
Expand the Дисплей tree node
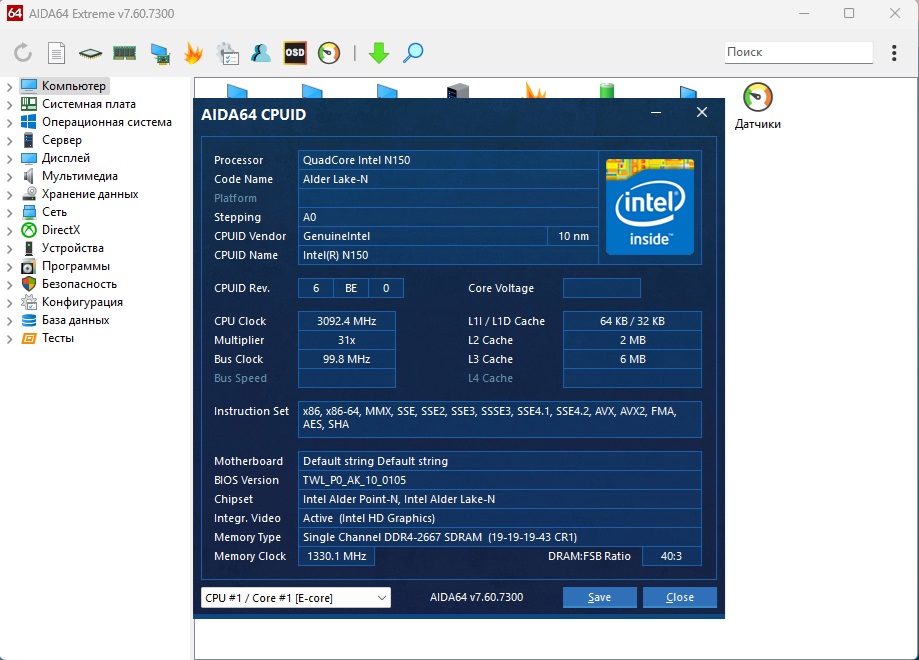tap(9, 159)
